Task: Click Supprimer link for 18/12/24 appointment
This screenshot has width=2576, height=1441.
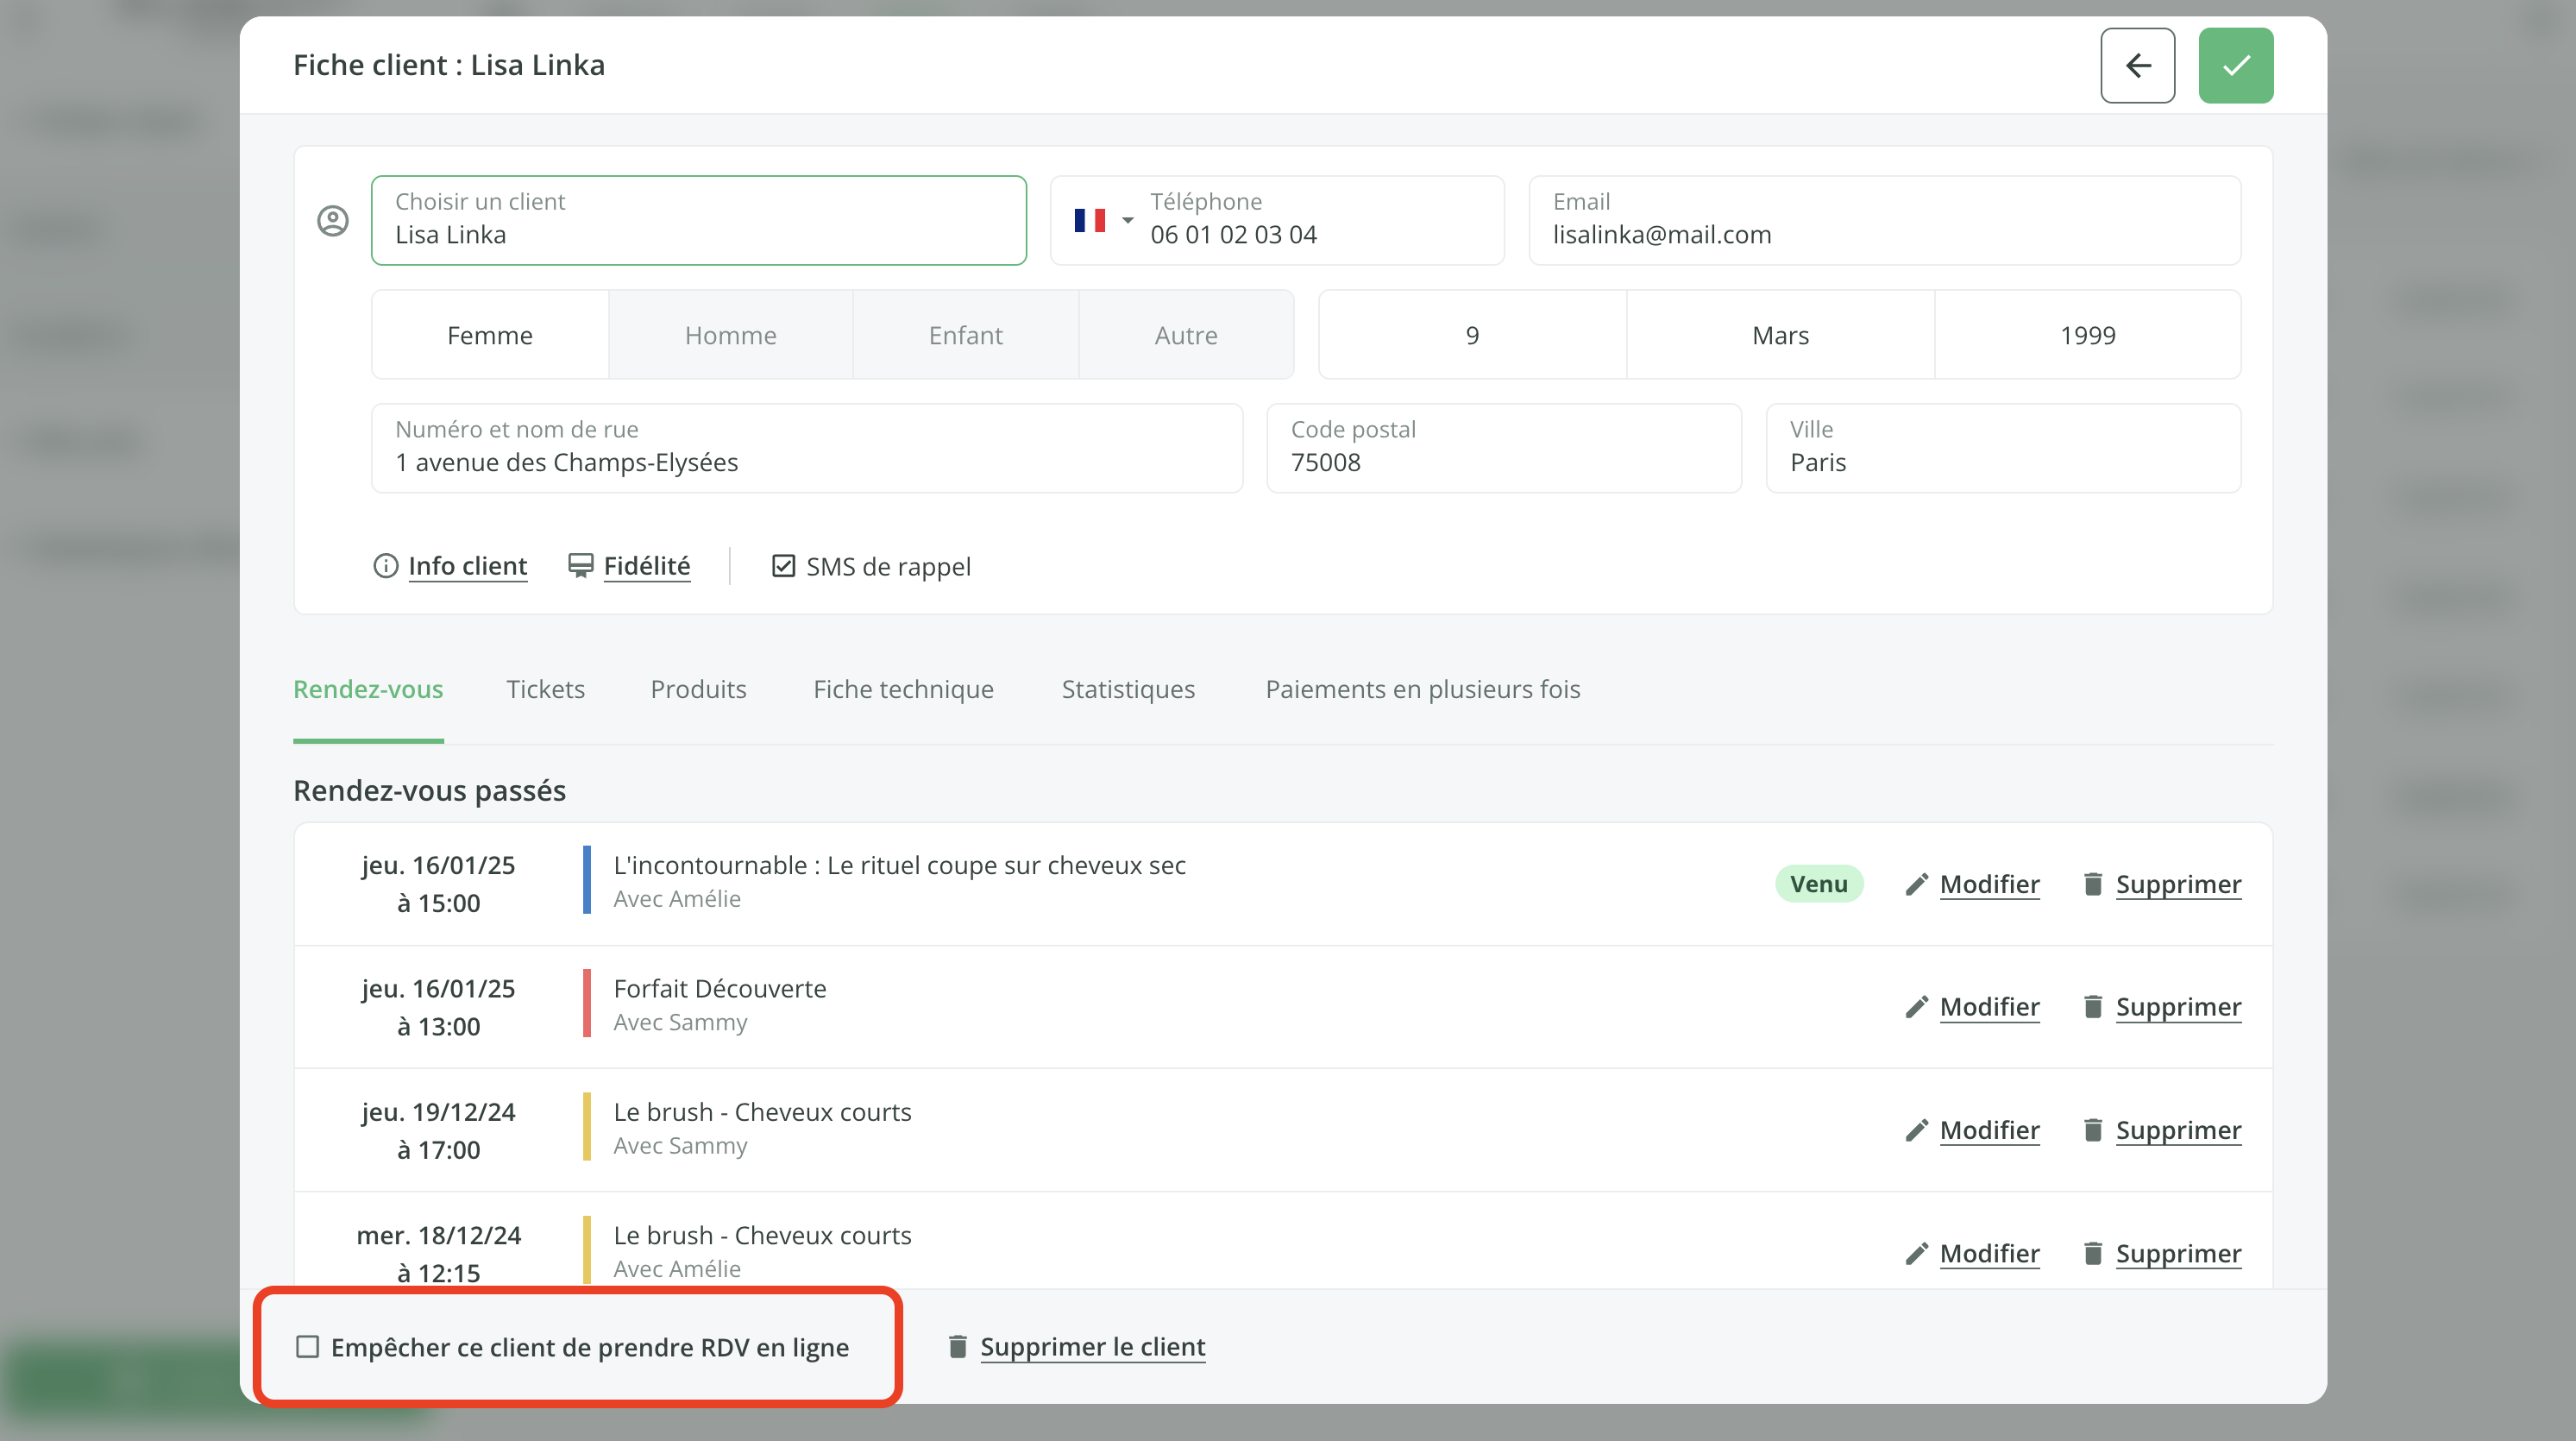Action: click(2177, 1253)
